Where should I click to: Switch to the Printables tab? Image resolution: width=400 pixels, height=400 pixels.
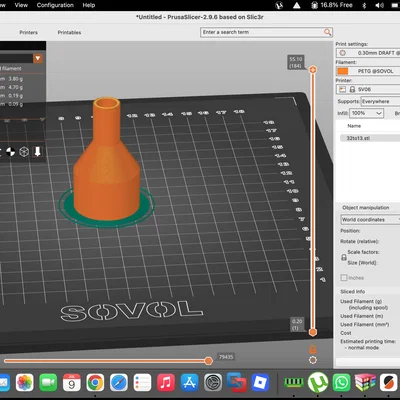click(x=69, y=32)
